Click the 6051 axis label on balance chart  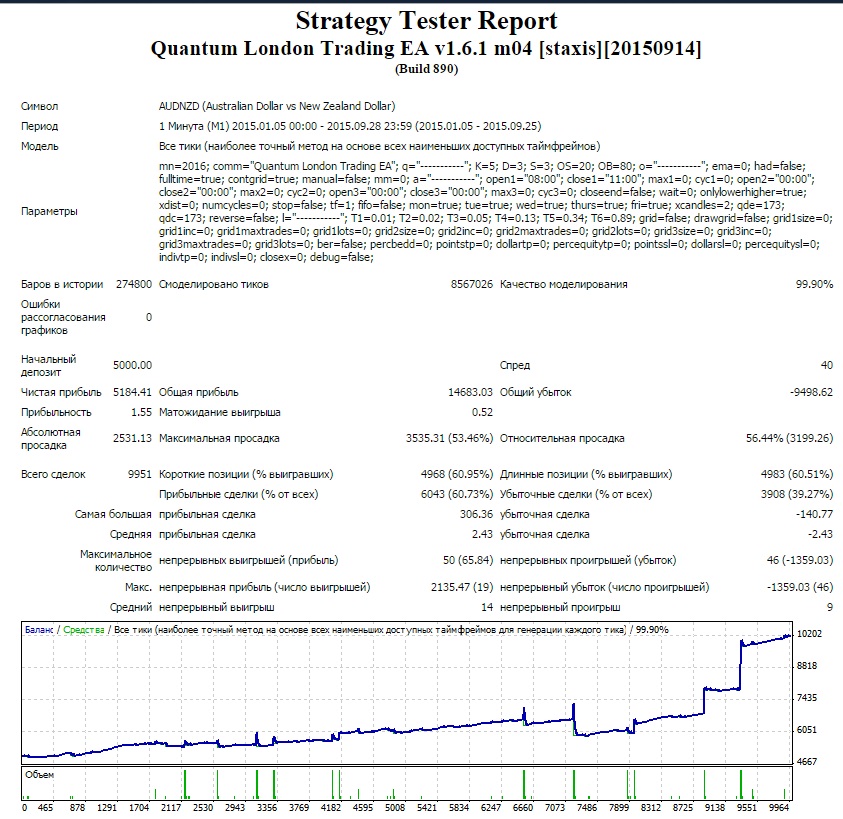pyautogui.click(x=806, y=730)
